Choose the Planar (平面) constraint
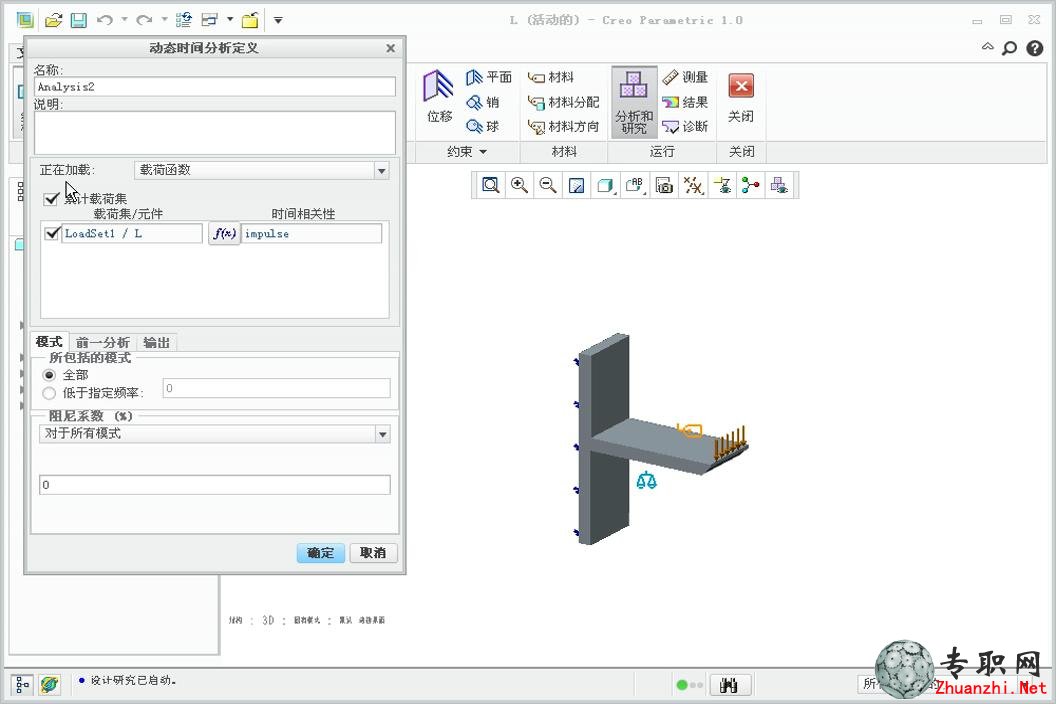This screenshot has height=704, width=1056. 489,77
